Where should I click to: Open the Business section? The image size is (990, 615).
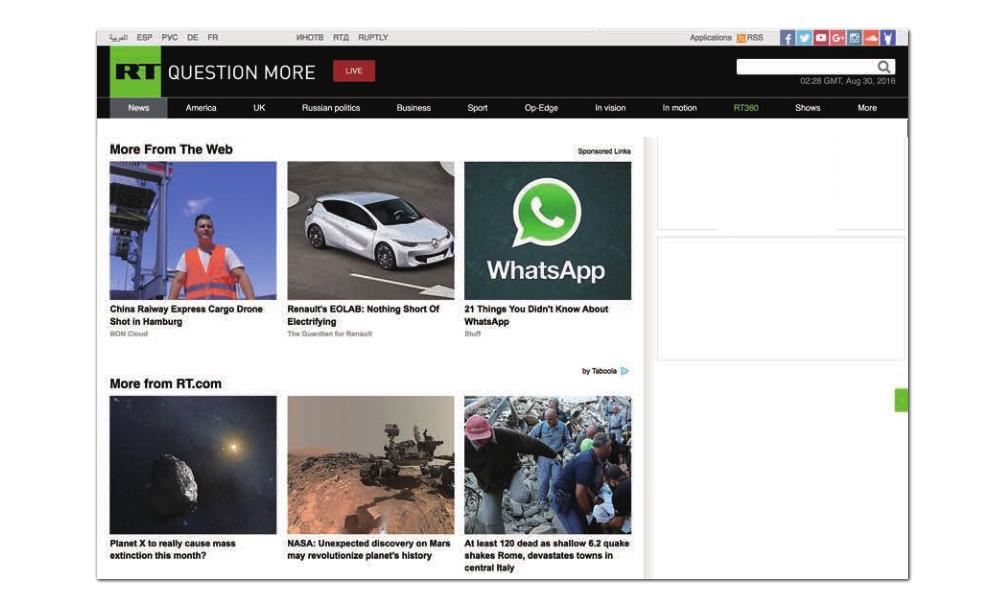(x=414, y=108)
